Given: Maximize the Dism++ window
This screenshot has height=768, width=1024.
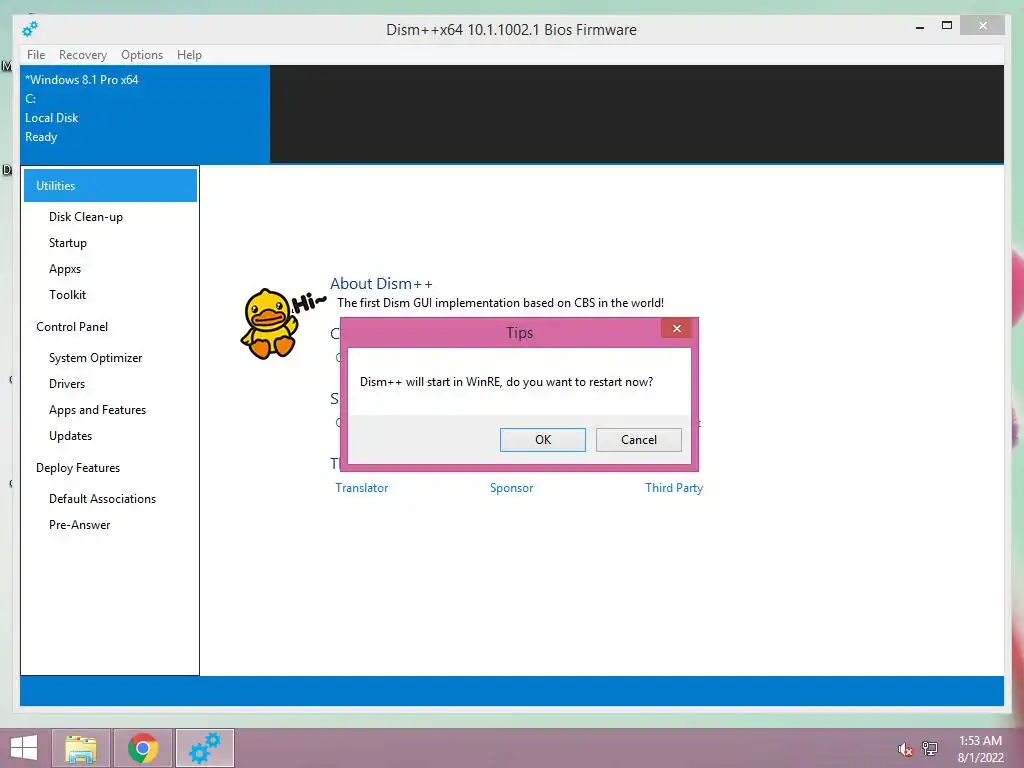Looking at the screenshot, I should tap(947, 25).
